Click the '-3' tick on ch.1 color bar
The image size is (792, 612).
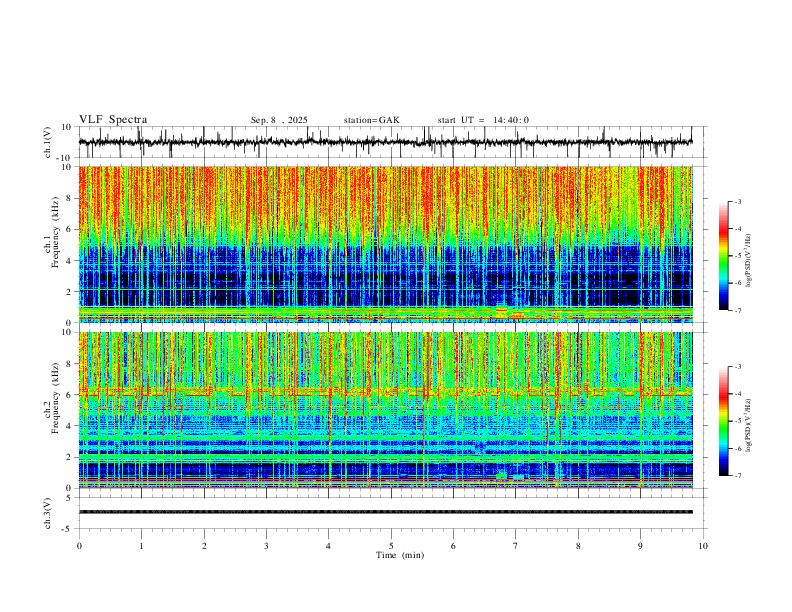click(738, 201)
